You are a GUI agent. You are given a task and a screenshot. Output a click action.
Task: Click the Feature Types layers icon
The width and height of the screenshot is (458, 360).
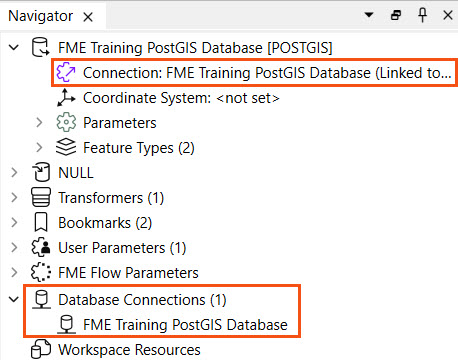coord(66,147)
